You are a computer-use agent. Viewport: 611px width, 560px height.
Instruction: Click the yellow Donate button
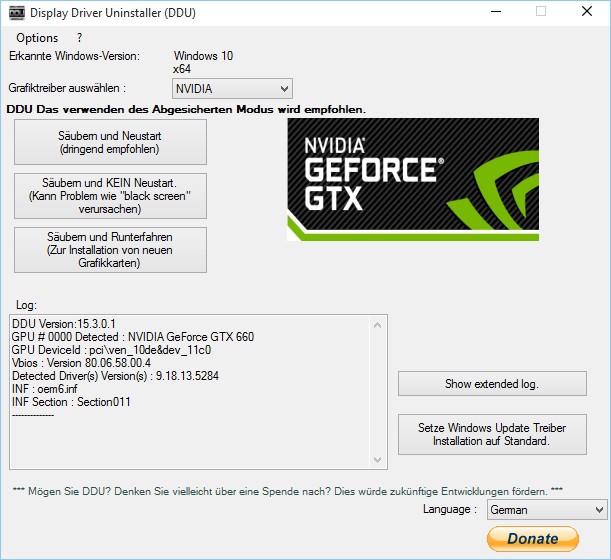pos(532,538)
